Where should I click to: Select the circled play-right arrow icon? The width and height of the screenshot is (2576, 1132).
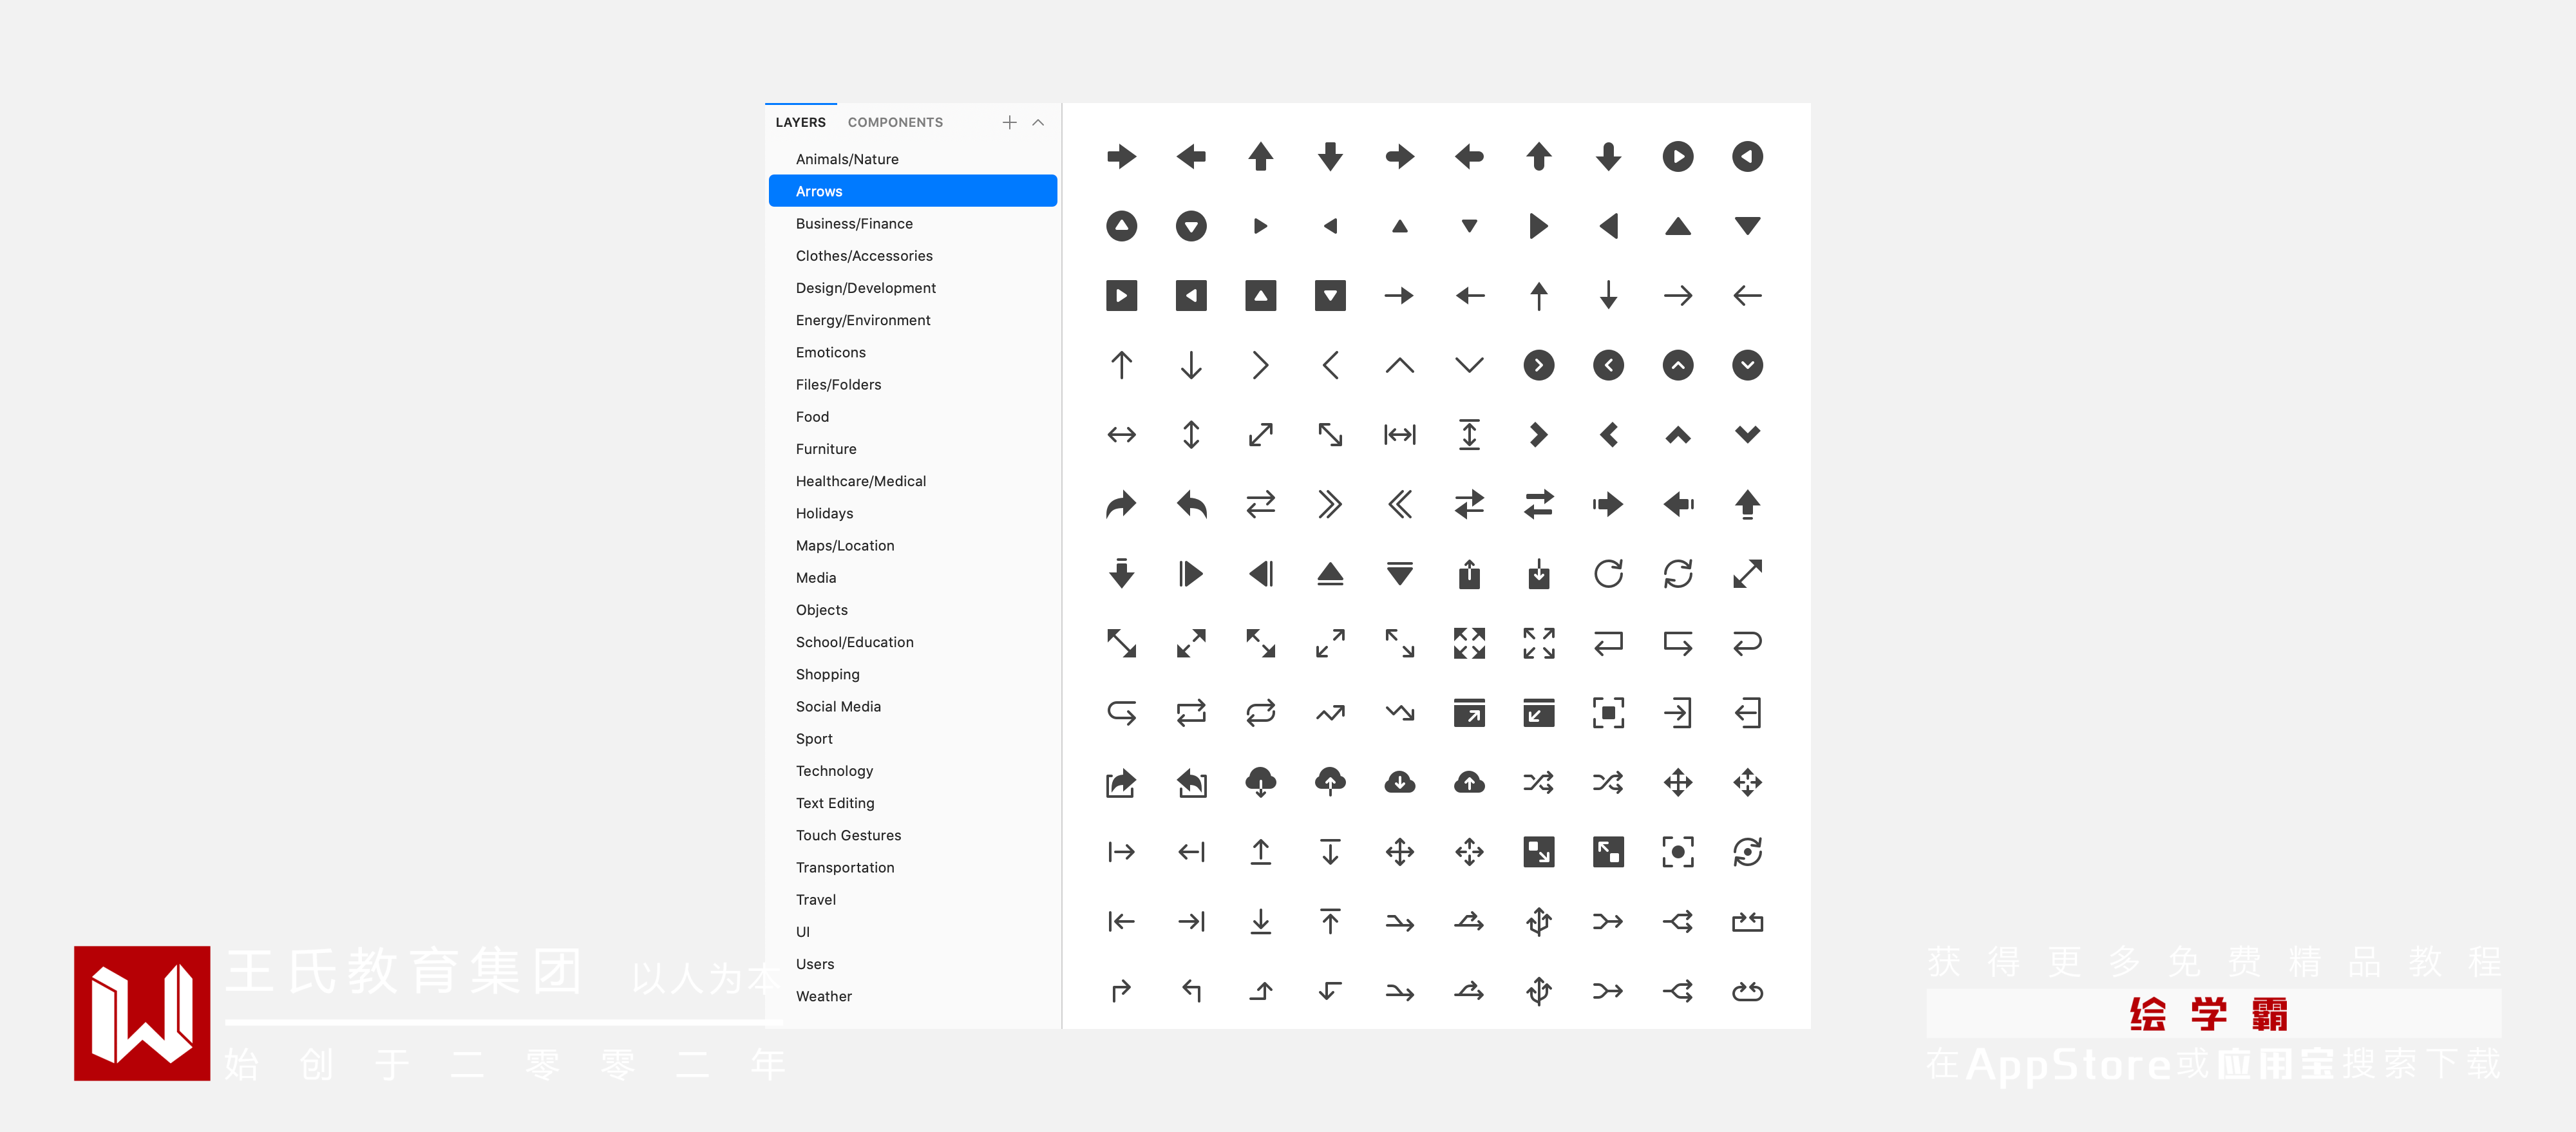click(1677, 156)
